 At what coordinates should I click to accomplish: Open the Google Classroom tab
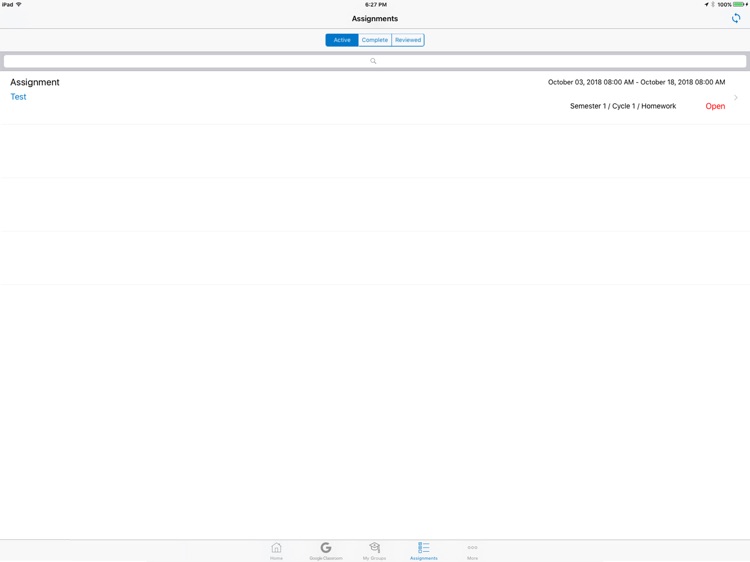(x=326, y=551)
